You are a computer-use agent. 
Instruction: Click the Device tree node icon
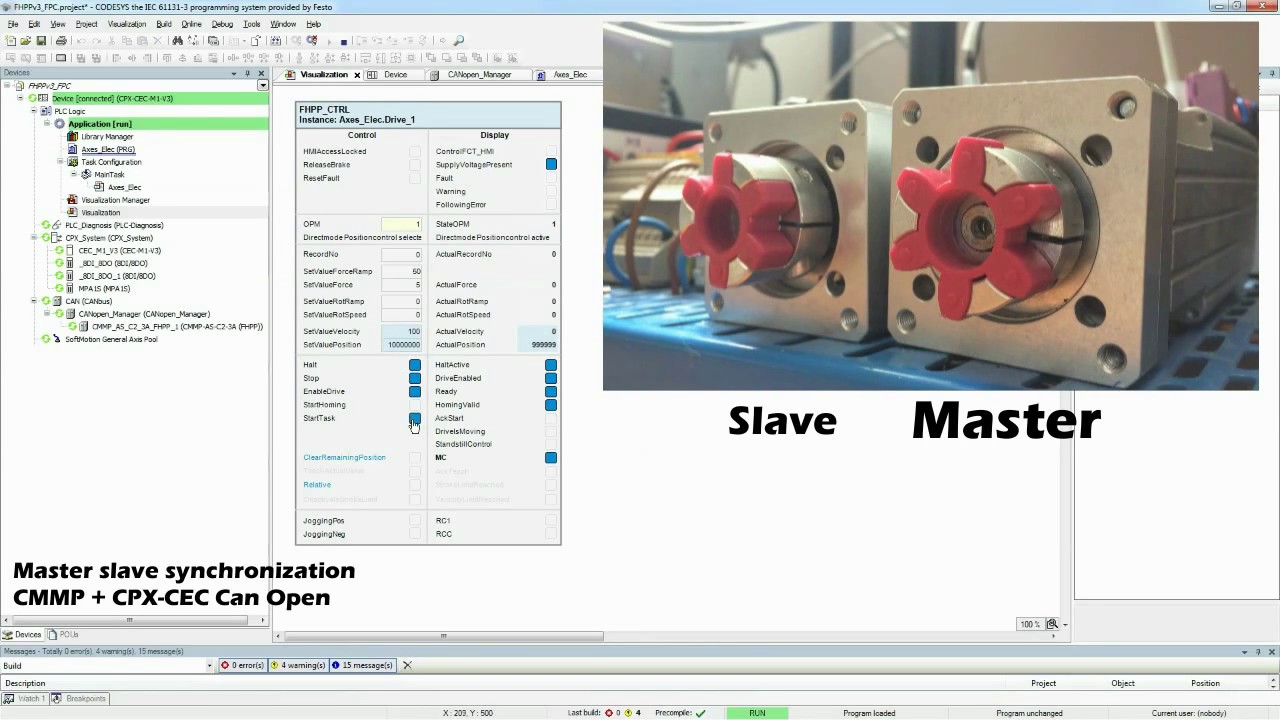click(x=43, y=99)
